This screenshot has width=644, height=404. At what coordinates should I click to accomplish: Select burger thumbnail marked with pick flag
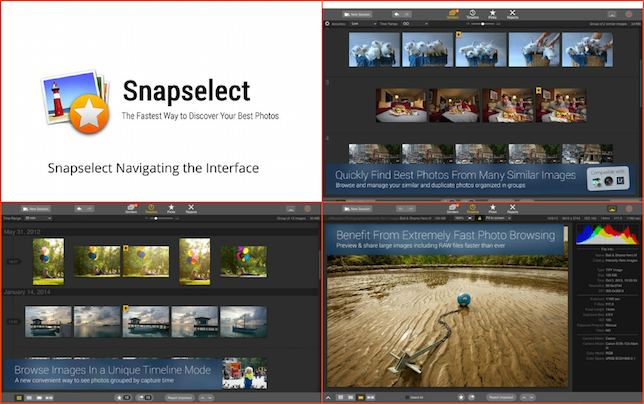pyautogui.click(x=561, y=105)
